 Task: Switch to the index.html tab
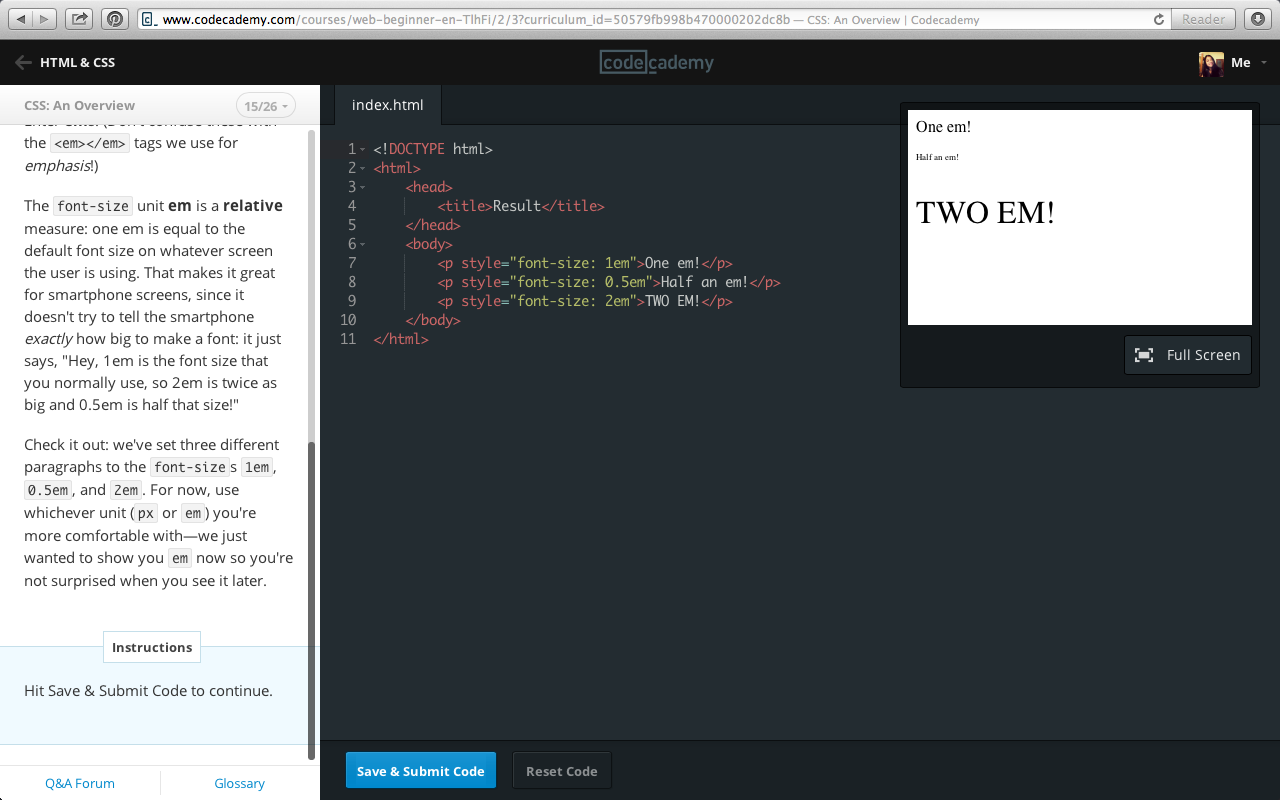387,104
